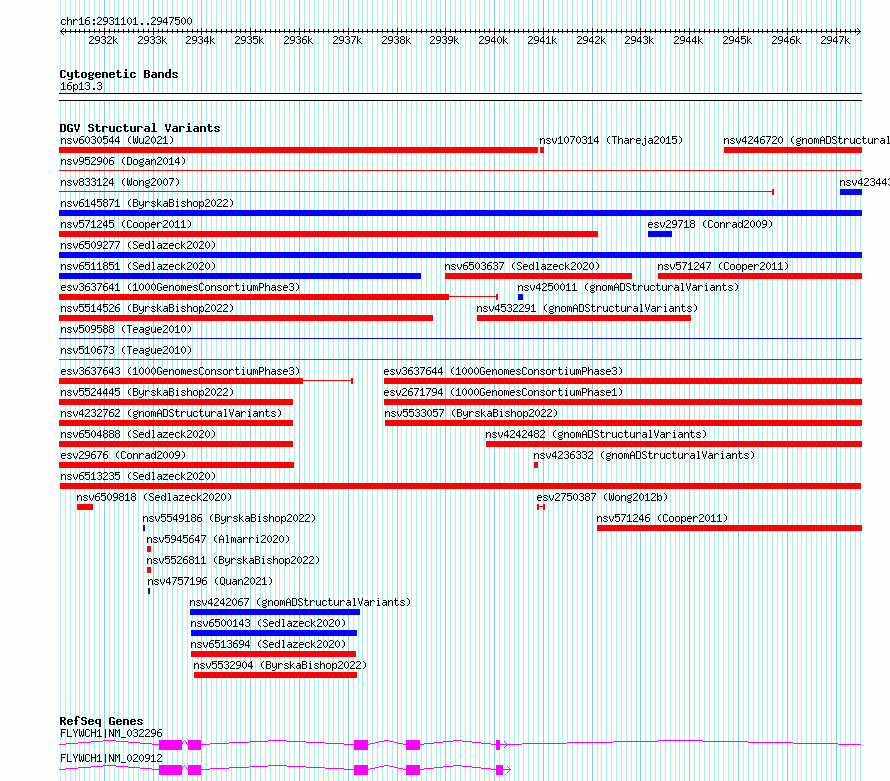This screenshot has height=781, width=890.
Task: Select esv3637643 (1000GenomesConsortiumPhase3) variant
Action: tap(180, 371)
